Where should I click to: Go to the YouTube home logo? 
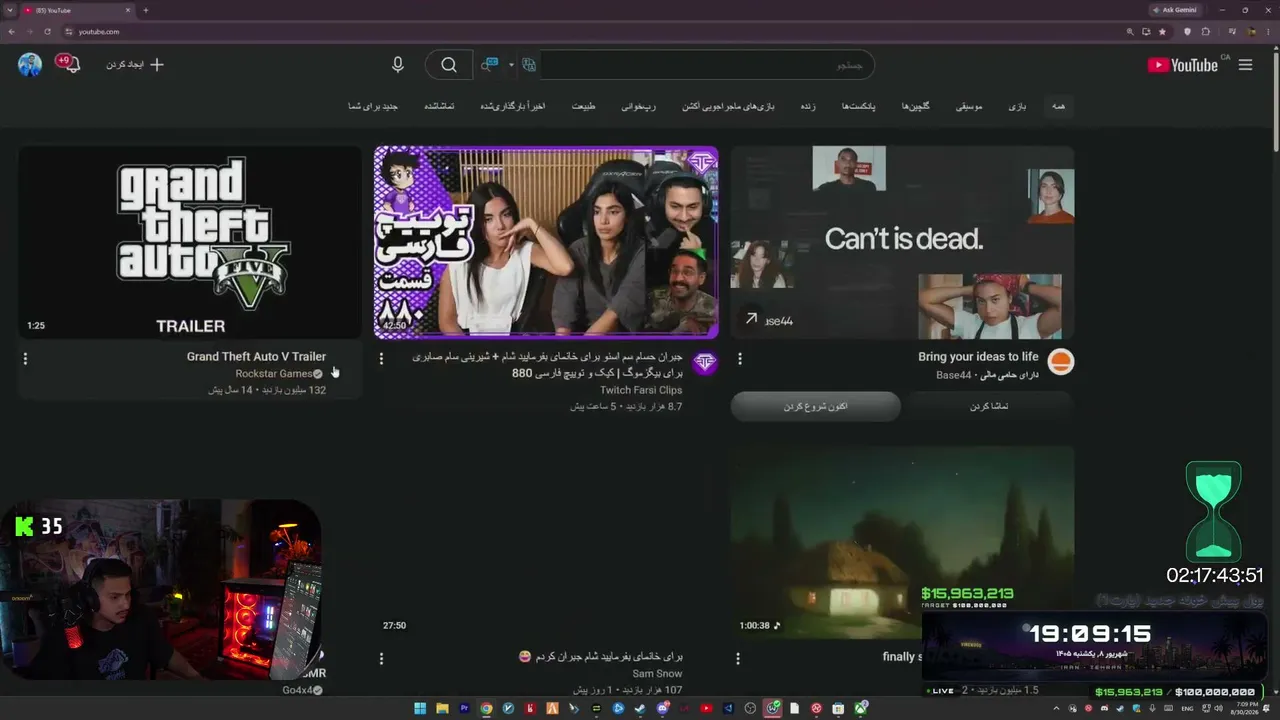1183,65
